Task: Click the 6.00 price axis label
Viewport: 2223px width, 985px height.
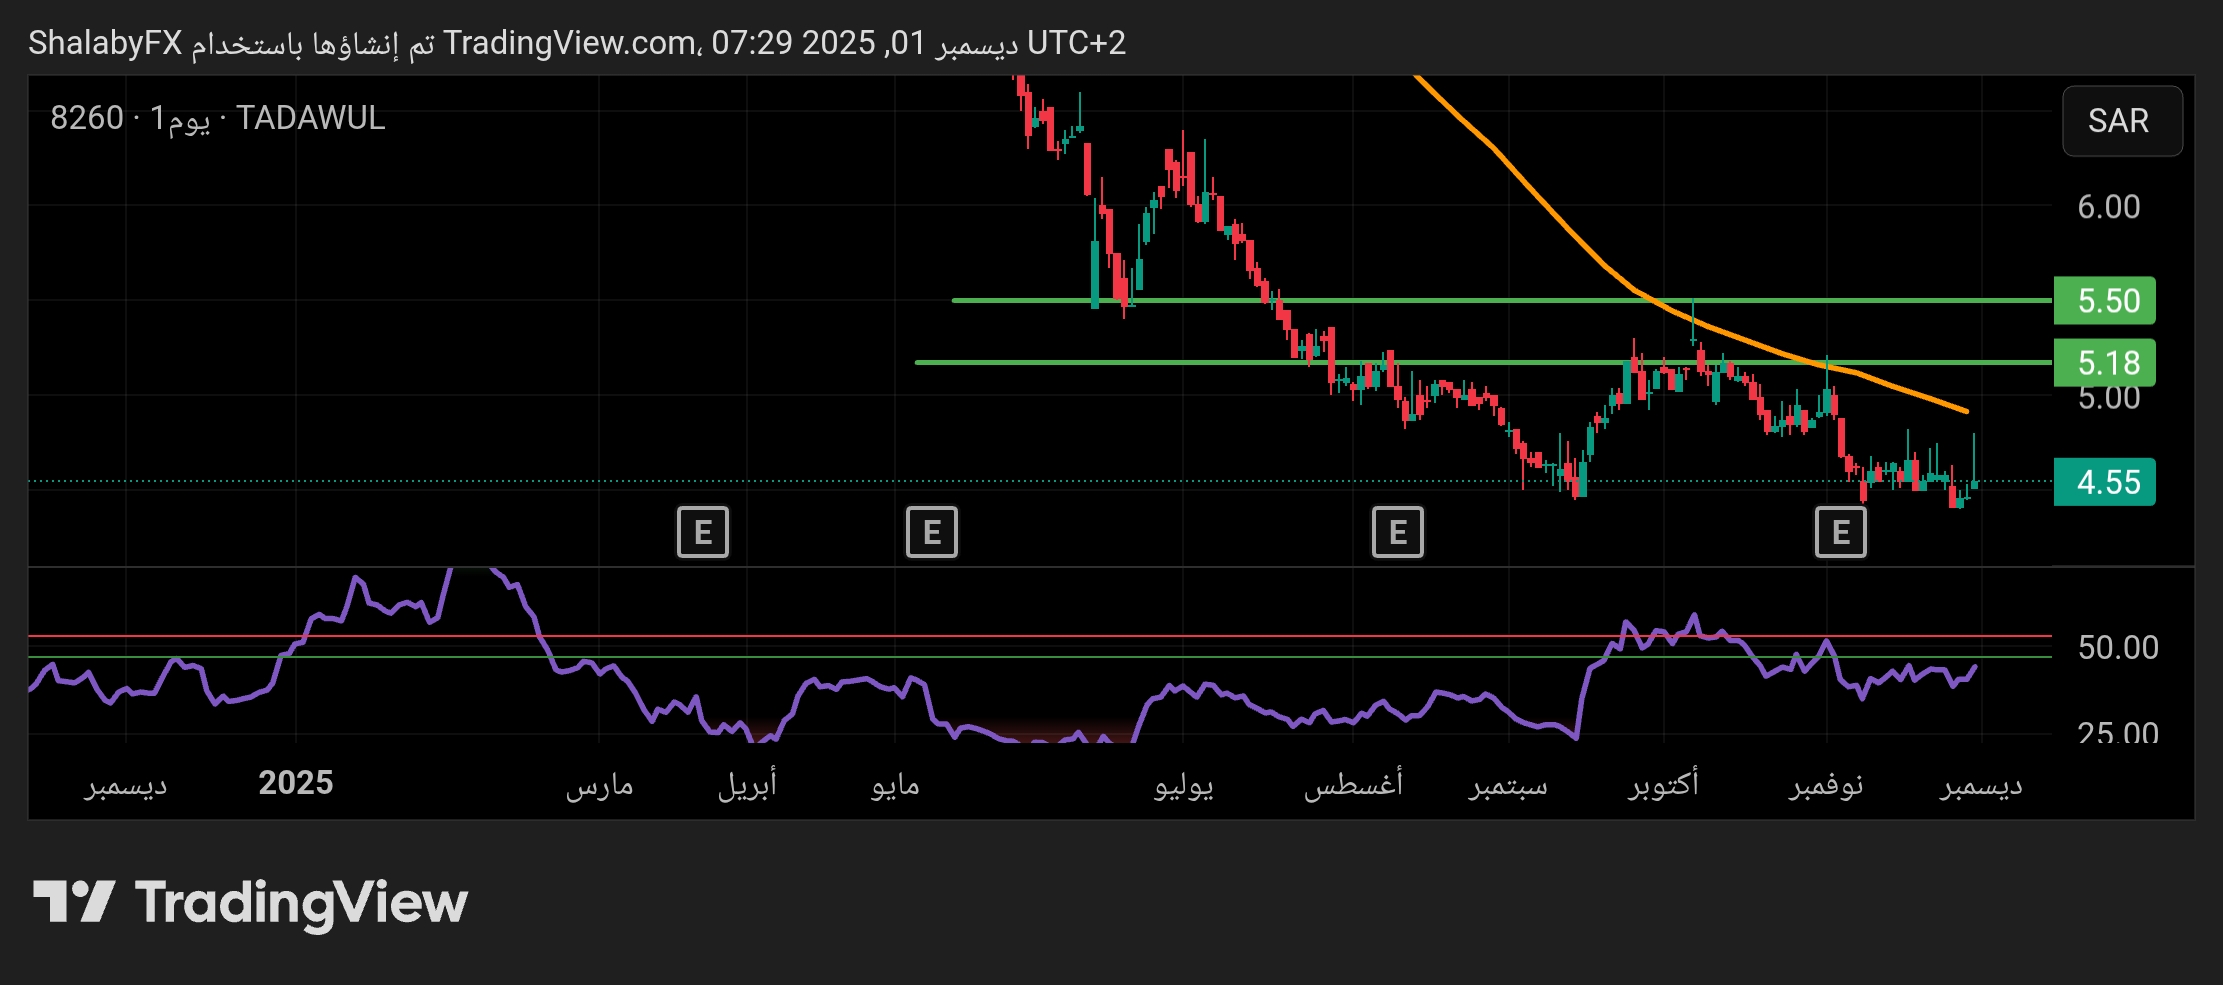Action: (x=2108, y=207)
